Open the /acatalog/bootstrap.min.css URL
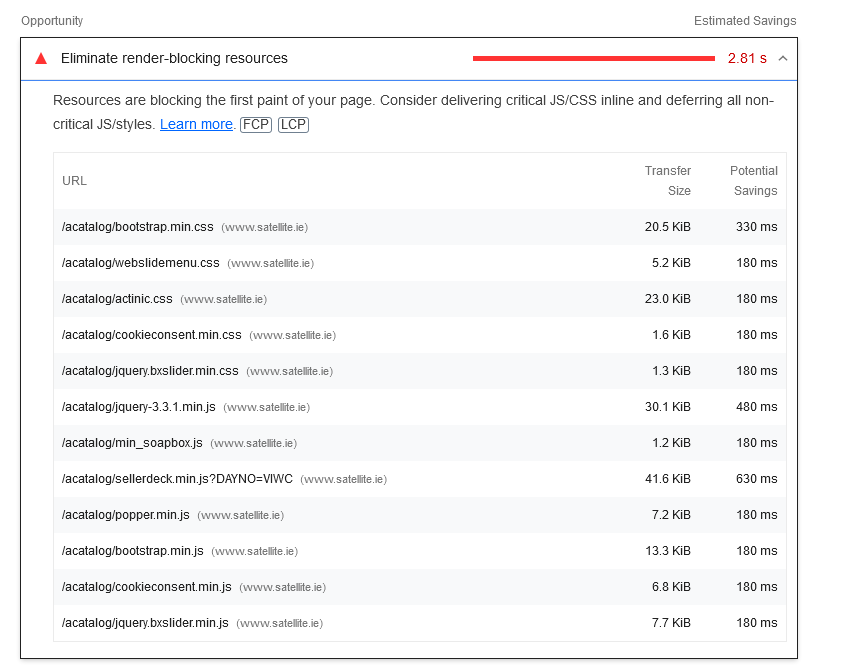Screen dimensions: 852x669 coord(138,227)
